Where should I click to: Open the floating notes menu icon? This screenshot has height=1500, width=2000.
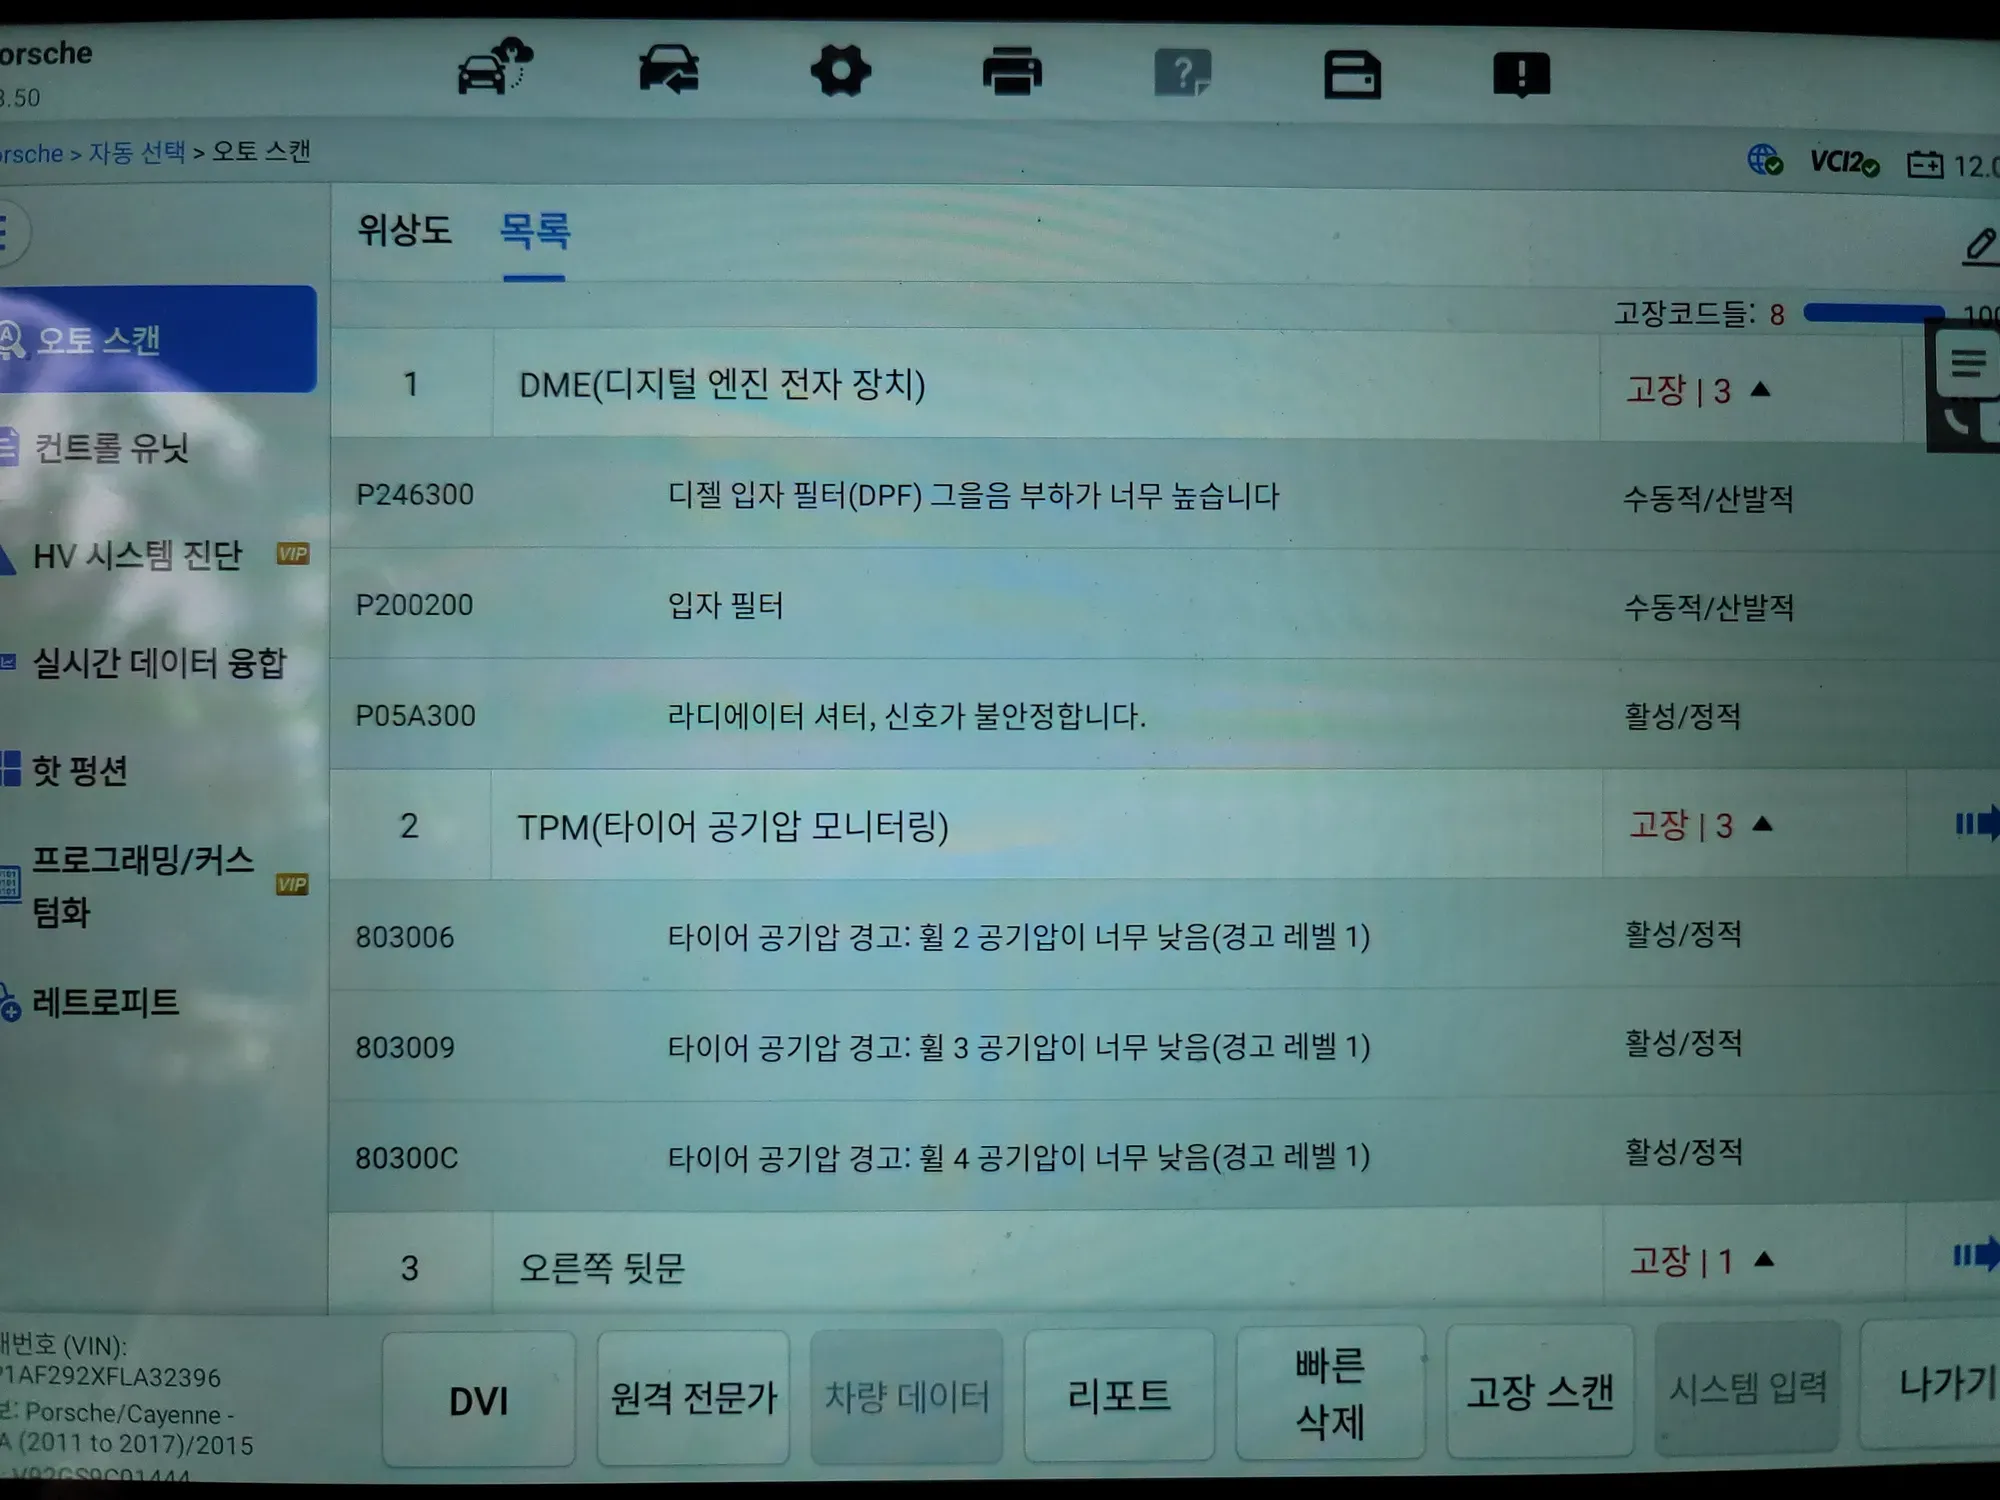(1967, 363)
